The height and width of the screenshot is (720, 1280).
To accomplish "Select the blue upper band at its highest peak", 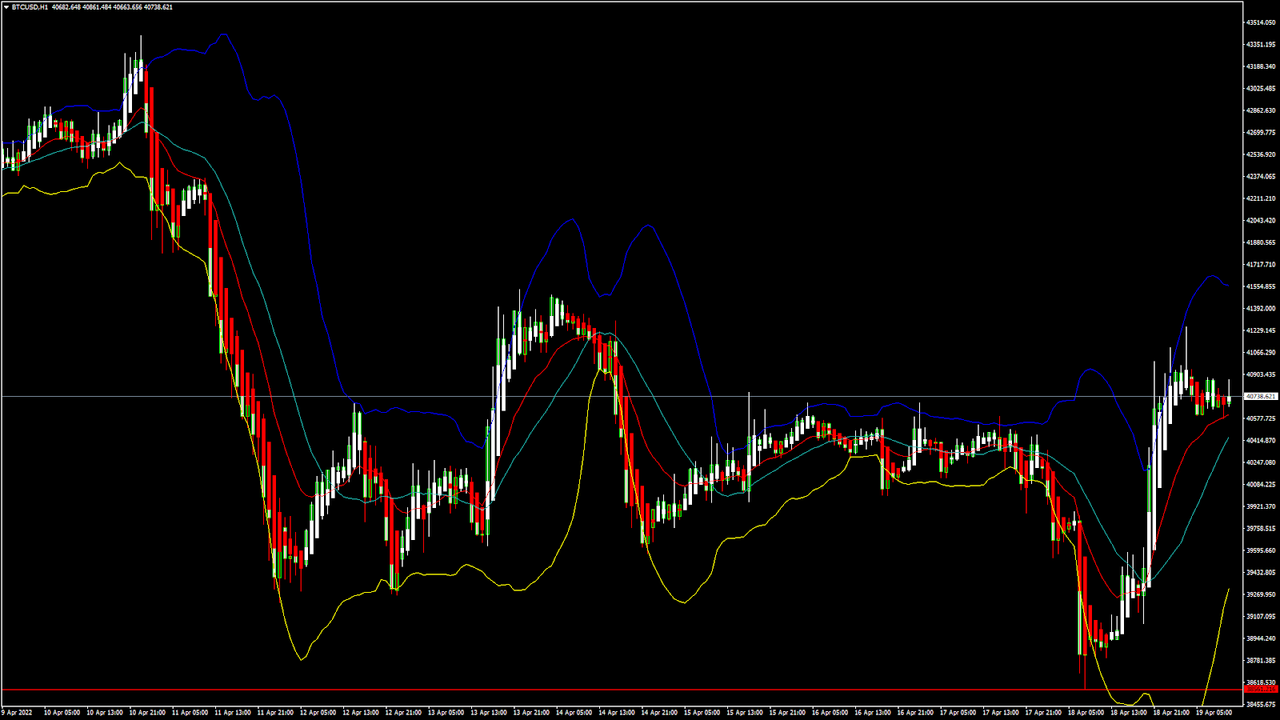I will point(224,35).
